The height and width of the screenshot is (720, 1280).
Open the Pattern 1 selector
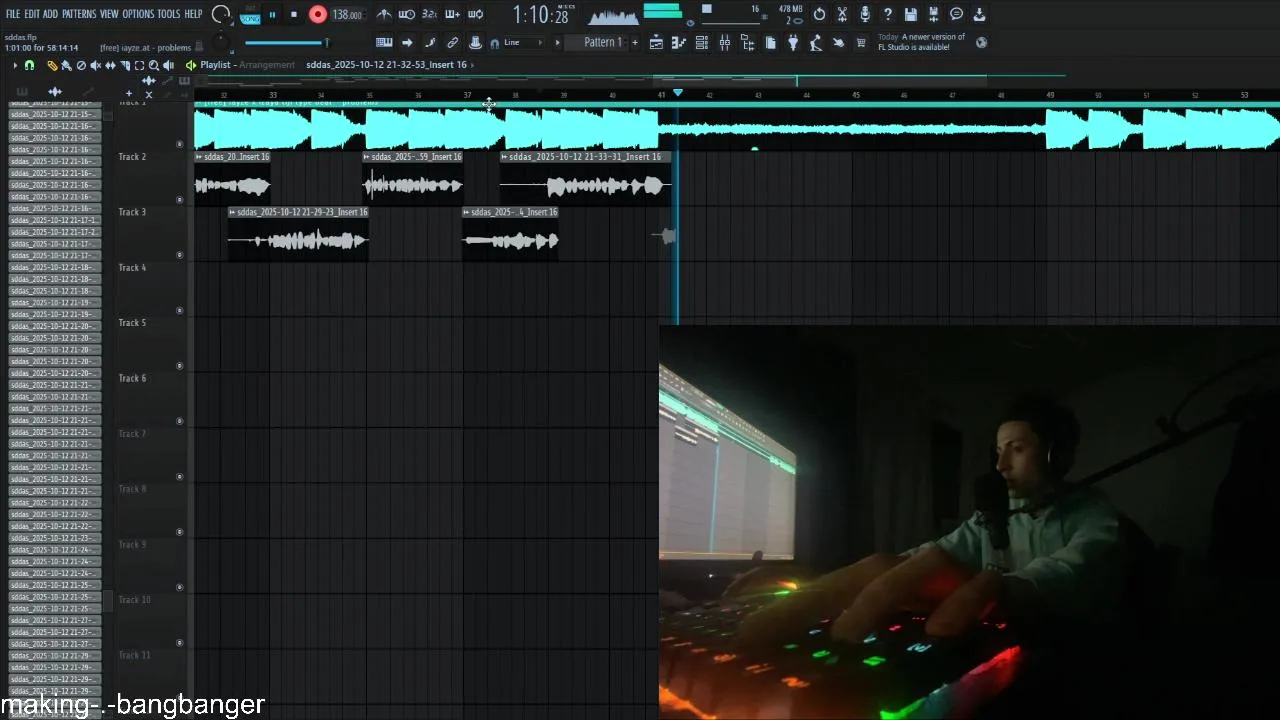pos(597,42)
